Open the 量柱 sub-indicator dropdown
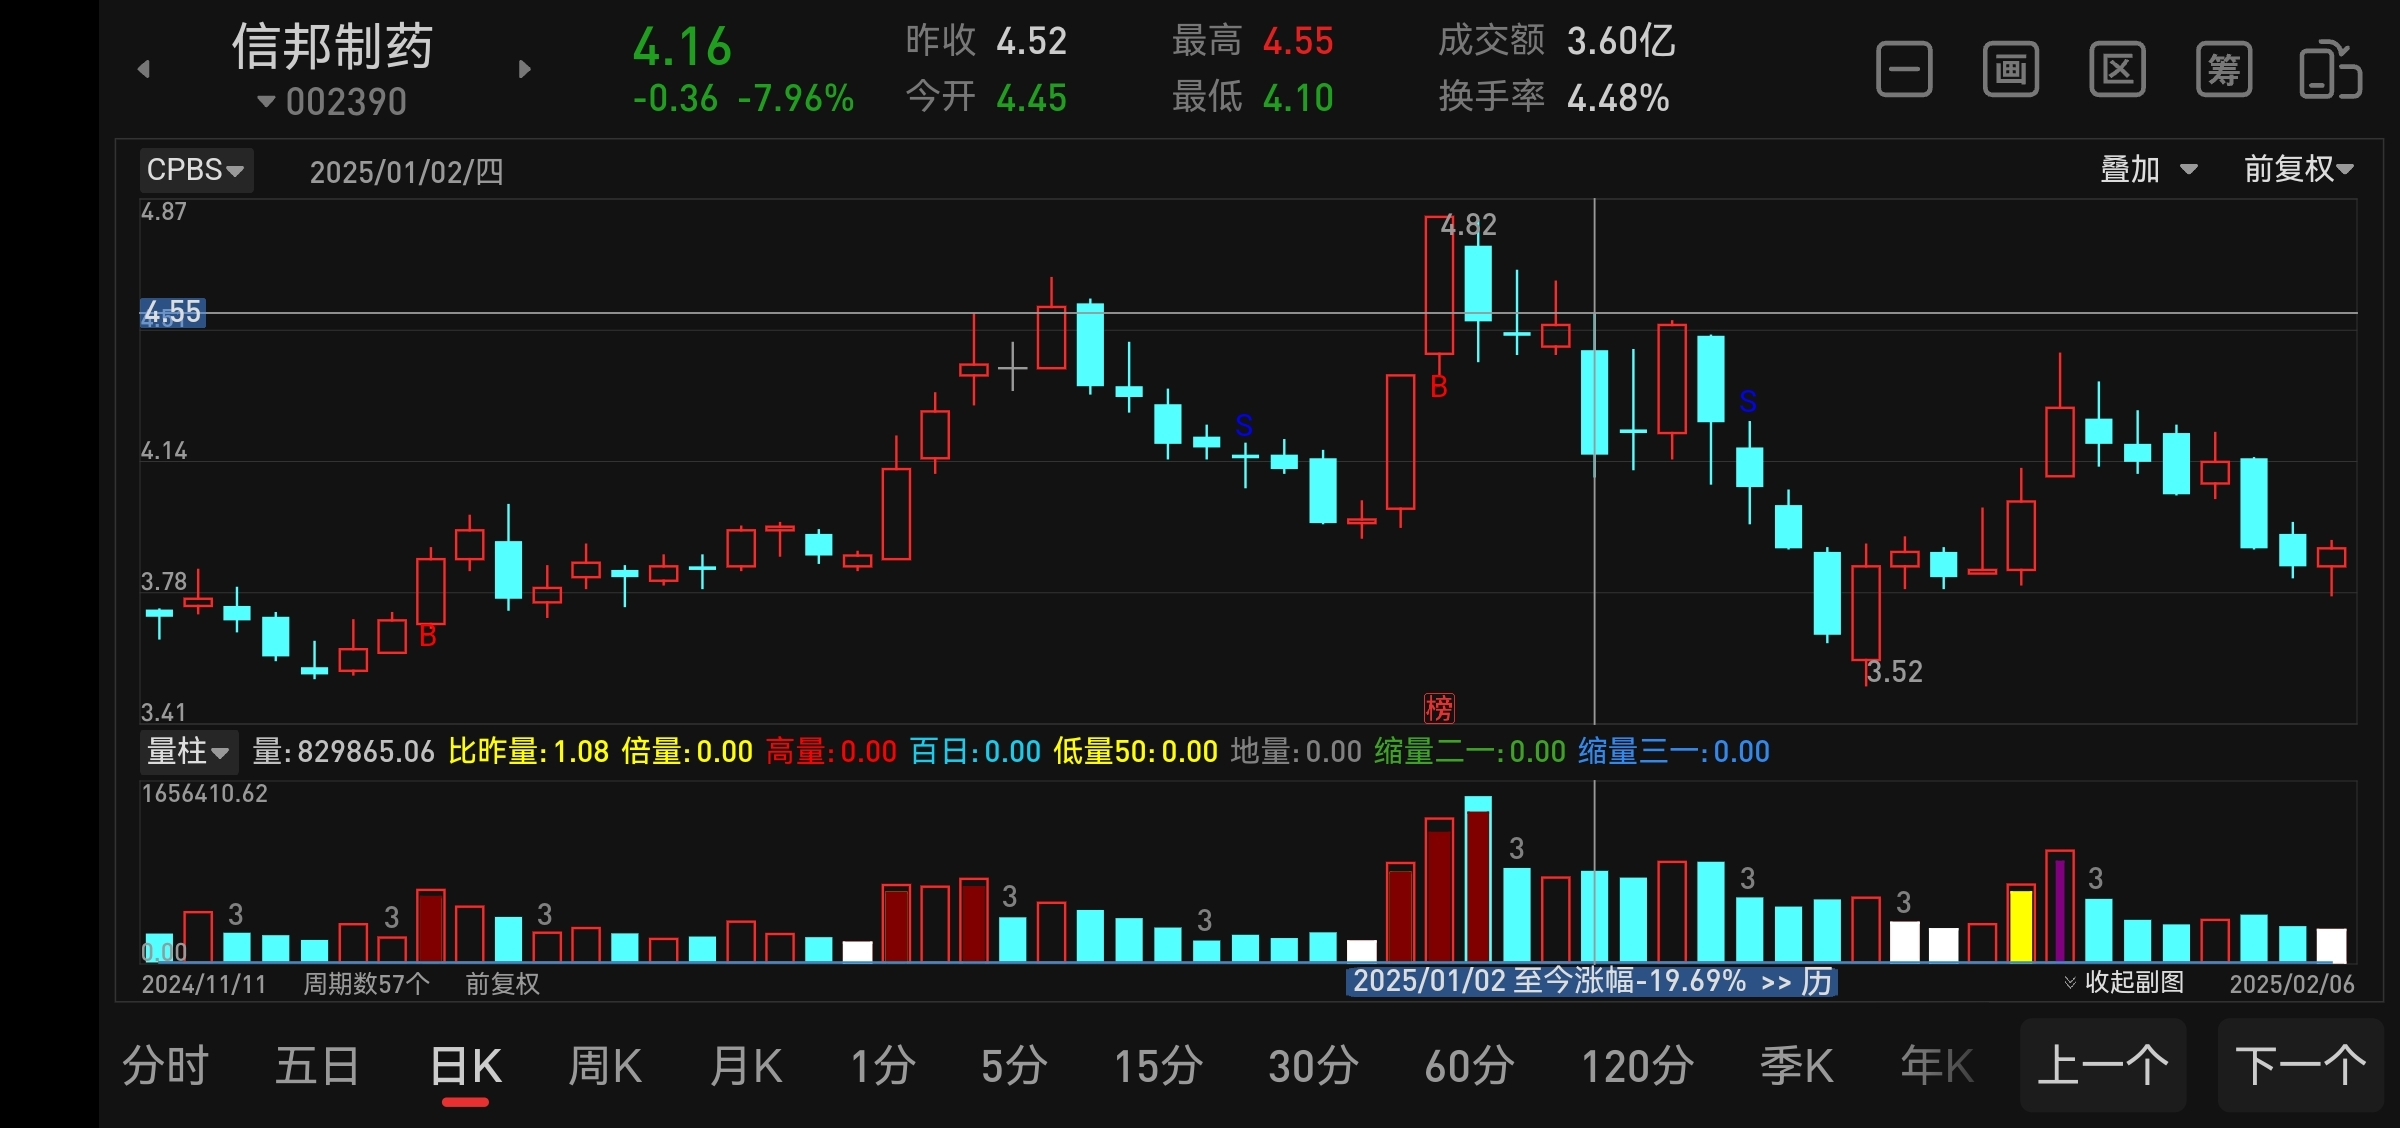This screenshot has height=1128, width=2400. tap(188, 751)
